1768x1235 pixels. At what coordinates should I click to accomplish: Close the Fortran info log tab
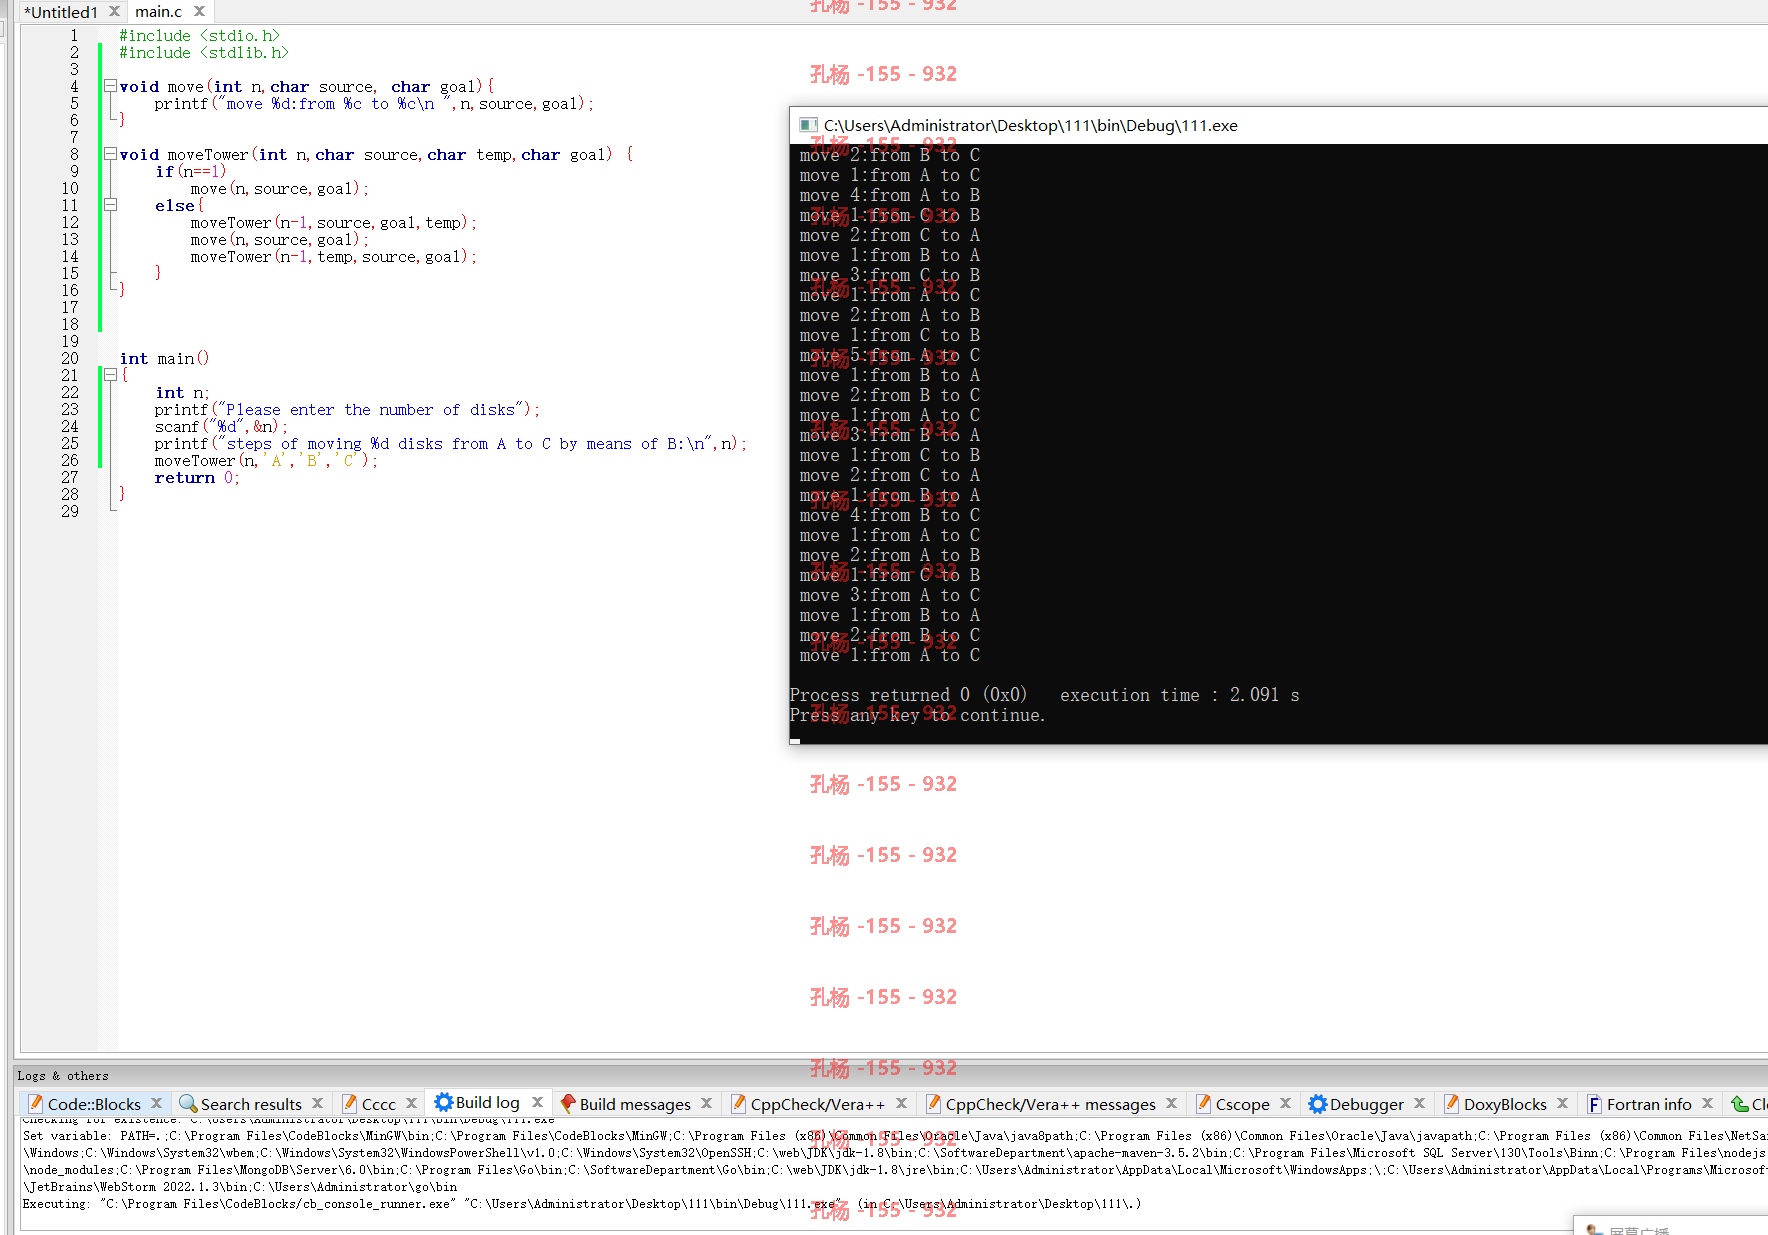coord(1708,1103)
